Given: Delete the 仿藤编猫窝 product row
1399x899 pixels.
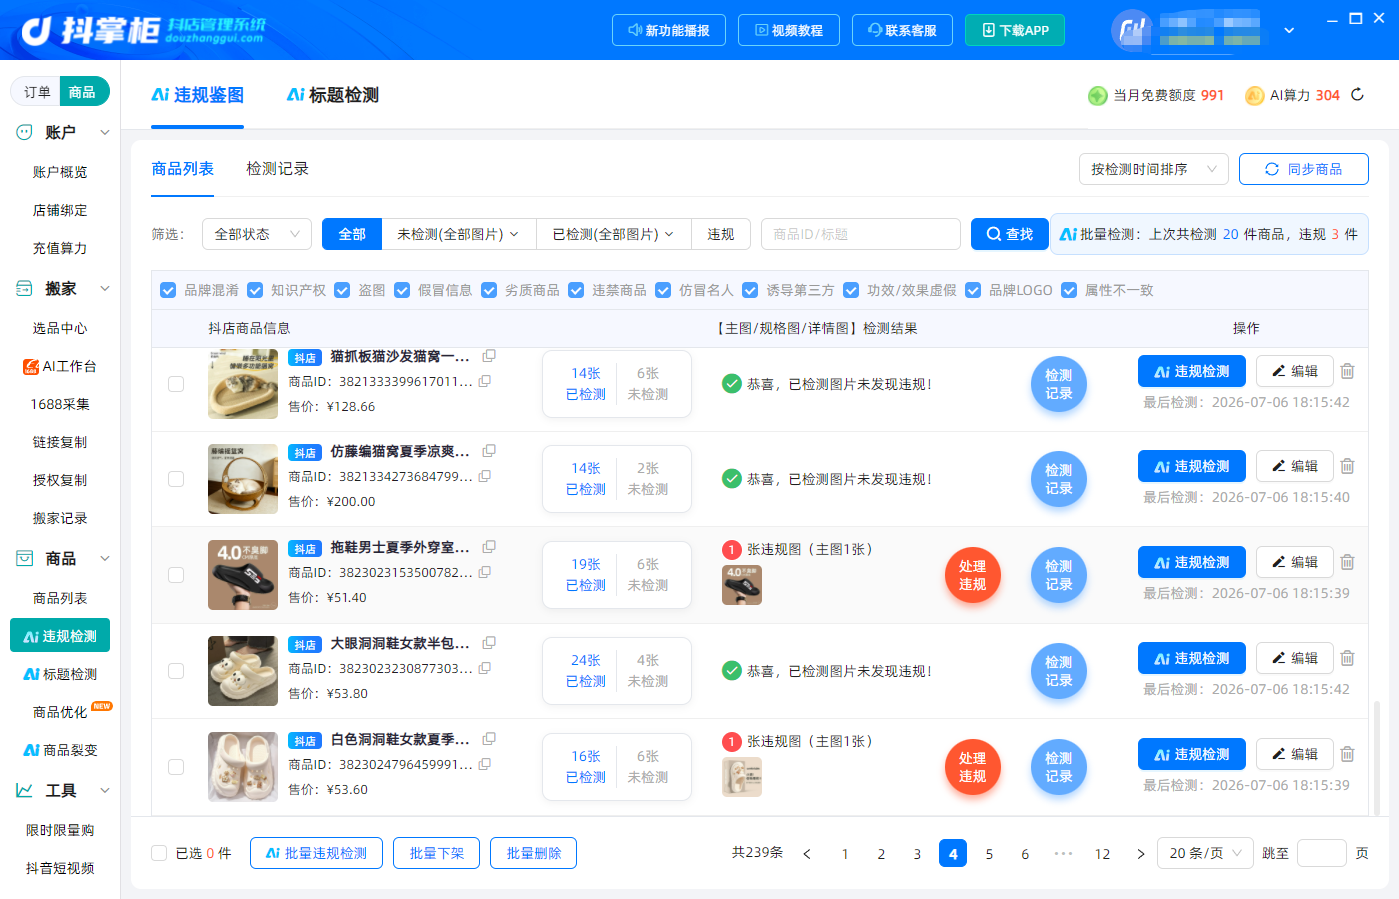Looking at the screenshot, I should coord(1347,467).
